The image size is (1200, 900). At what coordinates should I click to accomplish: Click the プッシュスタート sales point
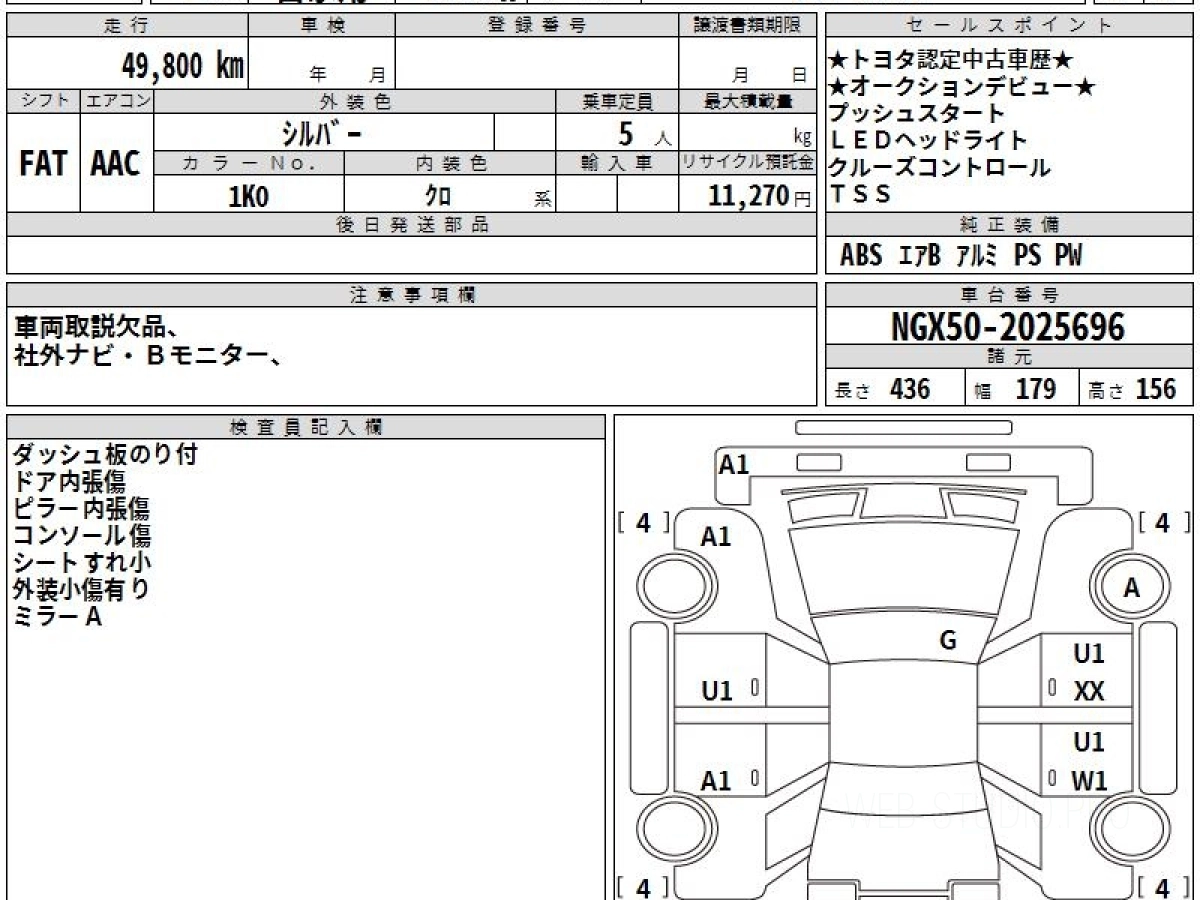pos(916,113)
